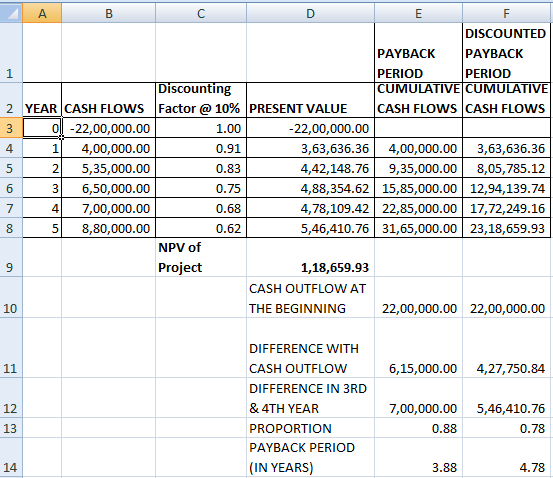
Task: Click the Select All corner button
Action: coord(11,13)
